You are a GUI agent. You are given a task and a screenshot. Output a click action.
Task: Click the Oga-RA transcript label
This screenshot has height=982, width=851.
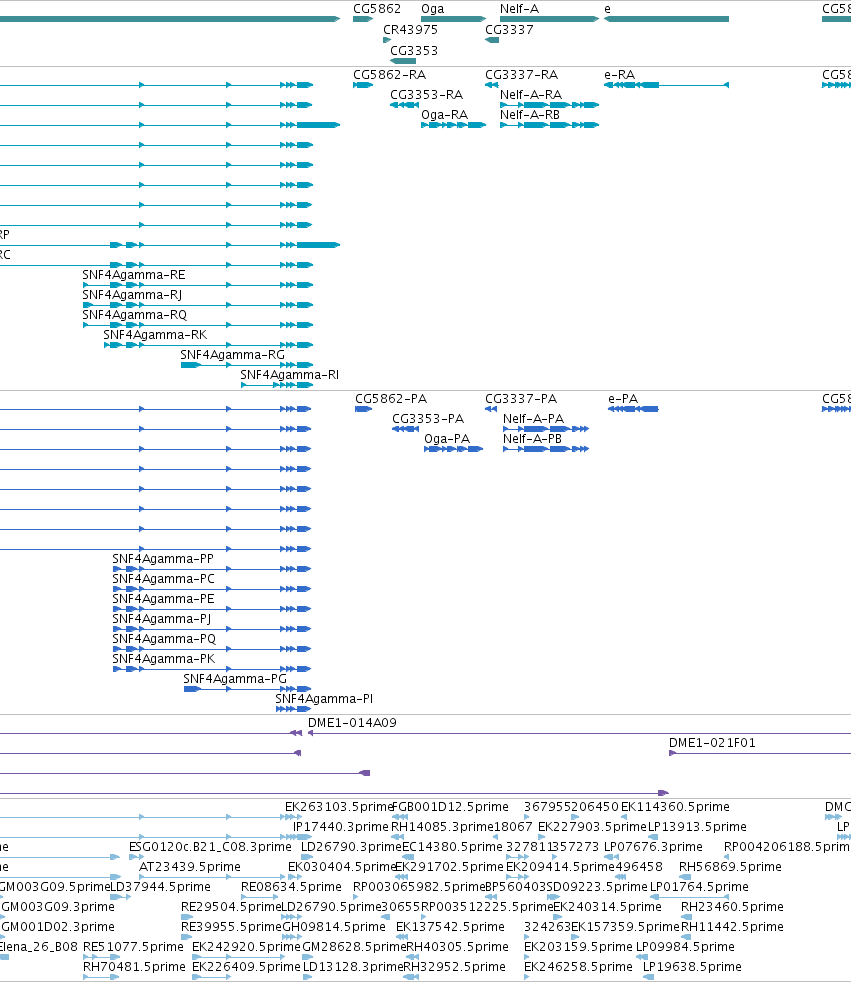click(x=445, y=115)
